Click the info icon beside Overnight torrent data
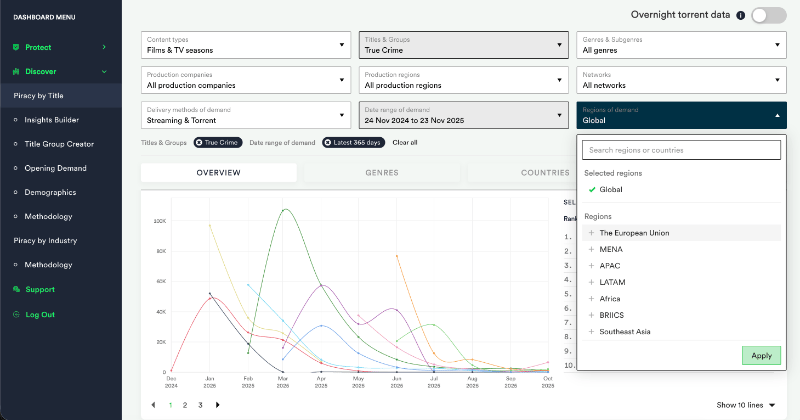 tap(740, 15)
